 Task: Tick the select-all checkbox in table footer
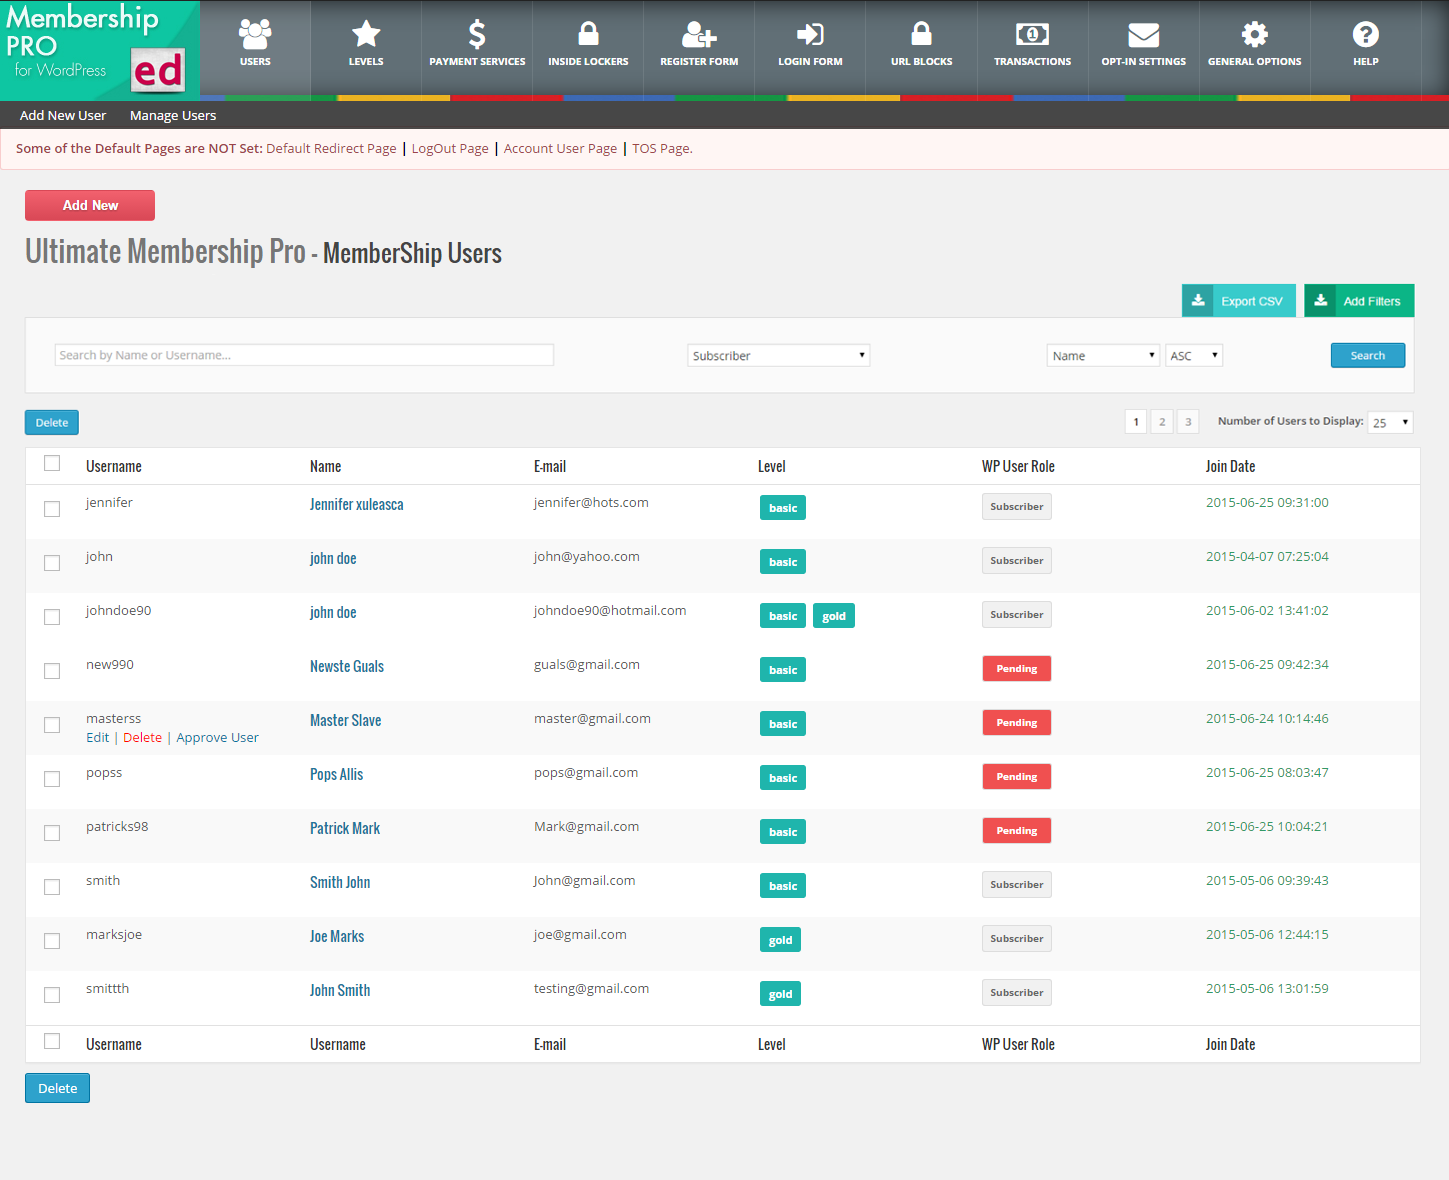(52, 1041)
